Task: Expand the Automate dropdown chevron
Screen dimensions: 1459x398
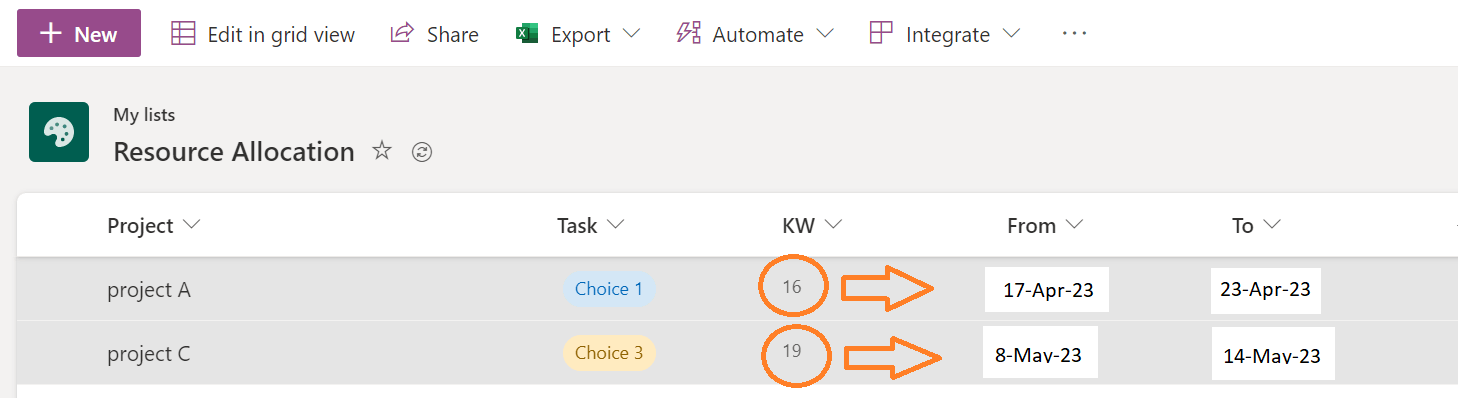Action: click(825, 34)
